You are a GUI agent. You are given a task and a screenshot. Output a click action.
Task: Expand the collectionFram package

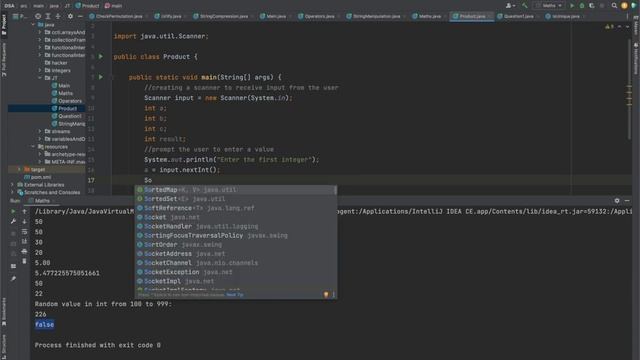click(x=40, y=40)
